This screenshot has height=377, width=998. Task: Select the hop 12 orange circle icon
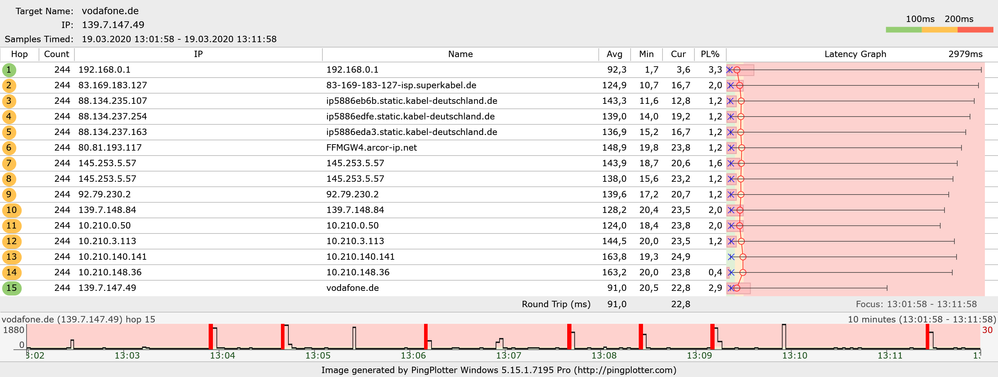11,241
